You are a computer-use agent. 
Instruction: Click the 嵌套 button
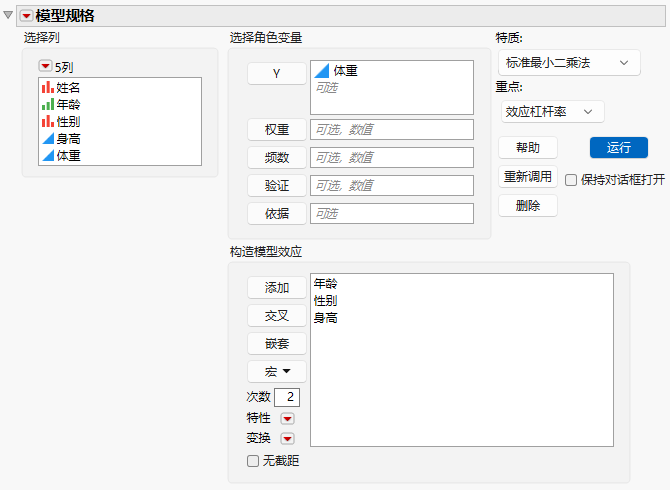point(276,343)
